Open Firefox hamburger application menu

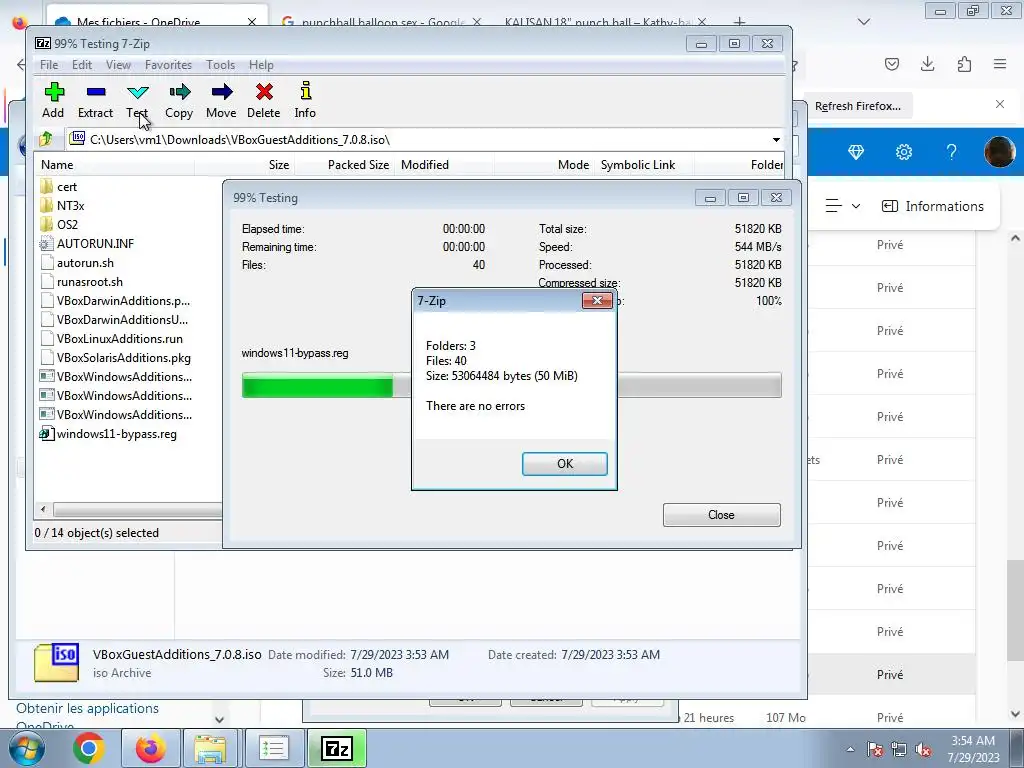pos(1000,64)
